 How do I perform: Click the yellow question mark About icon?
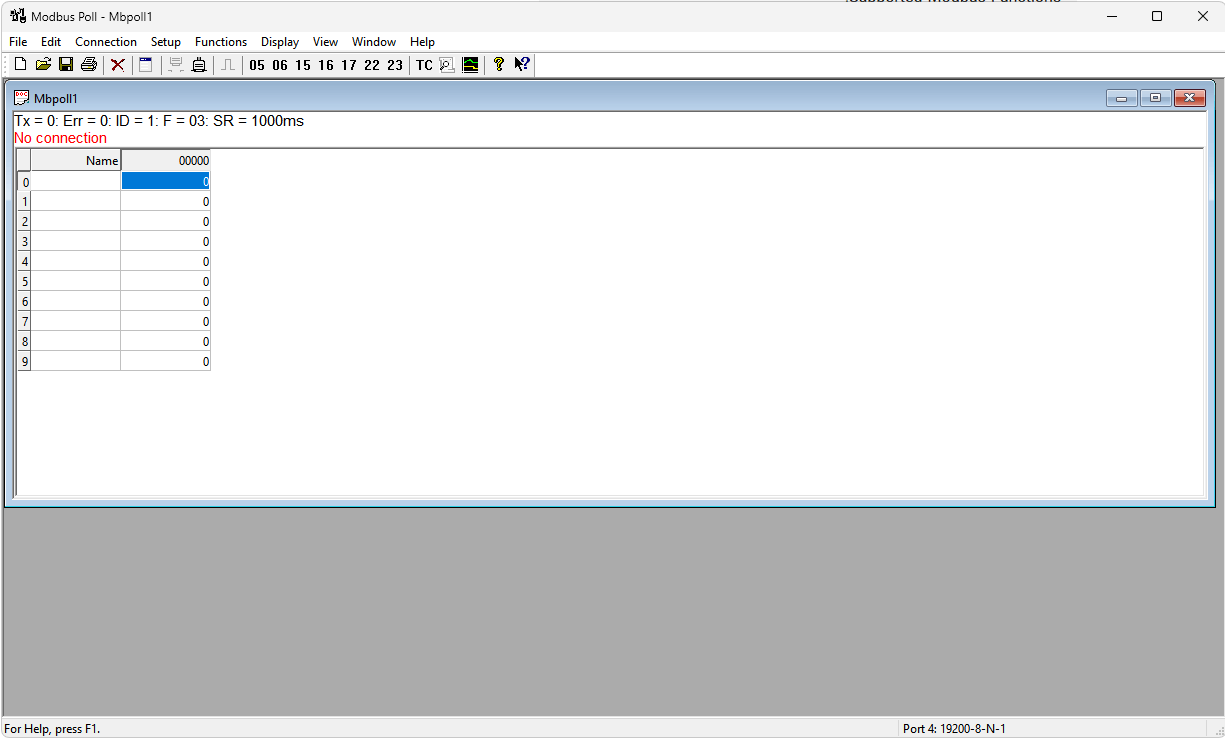coord(499,65)
